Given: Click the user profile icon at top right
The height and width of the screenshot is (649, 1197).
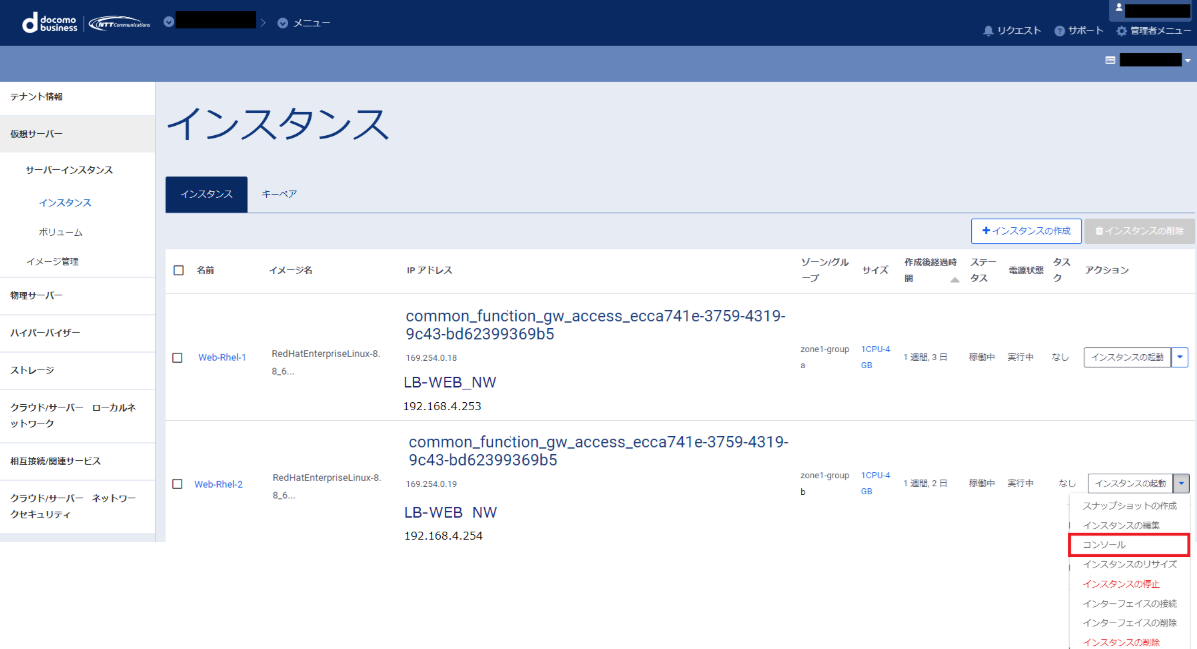Looking at the screenshot, I should pos(1119,8).
